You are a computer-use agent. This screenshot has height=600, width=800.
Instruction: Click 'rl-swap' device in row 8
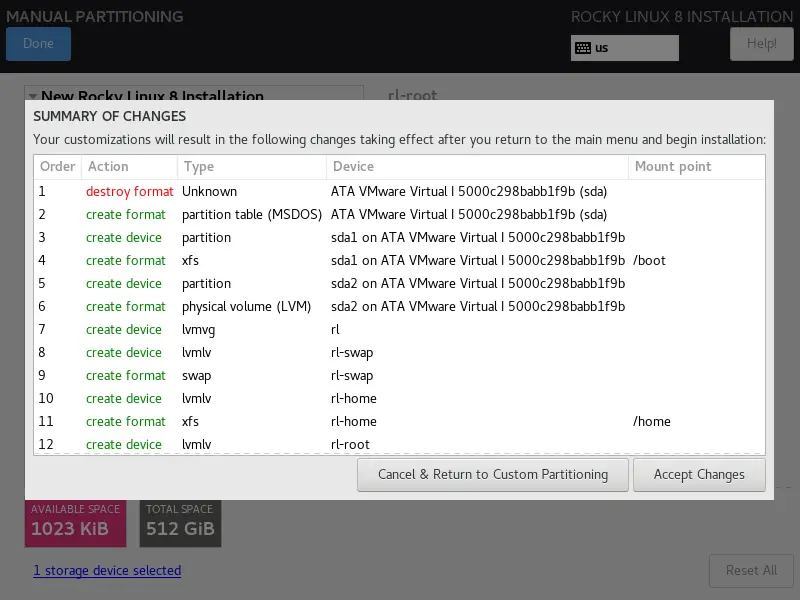pos(352,353)
